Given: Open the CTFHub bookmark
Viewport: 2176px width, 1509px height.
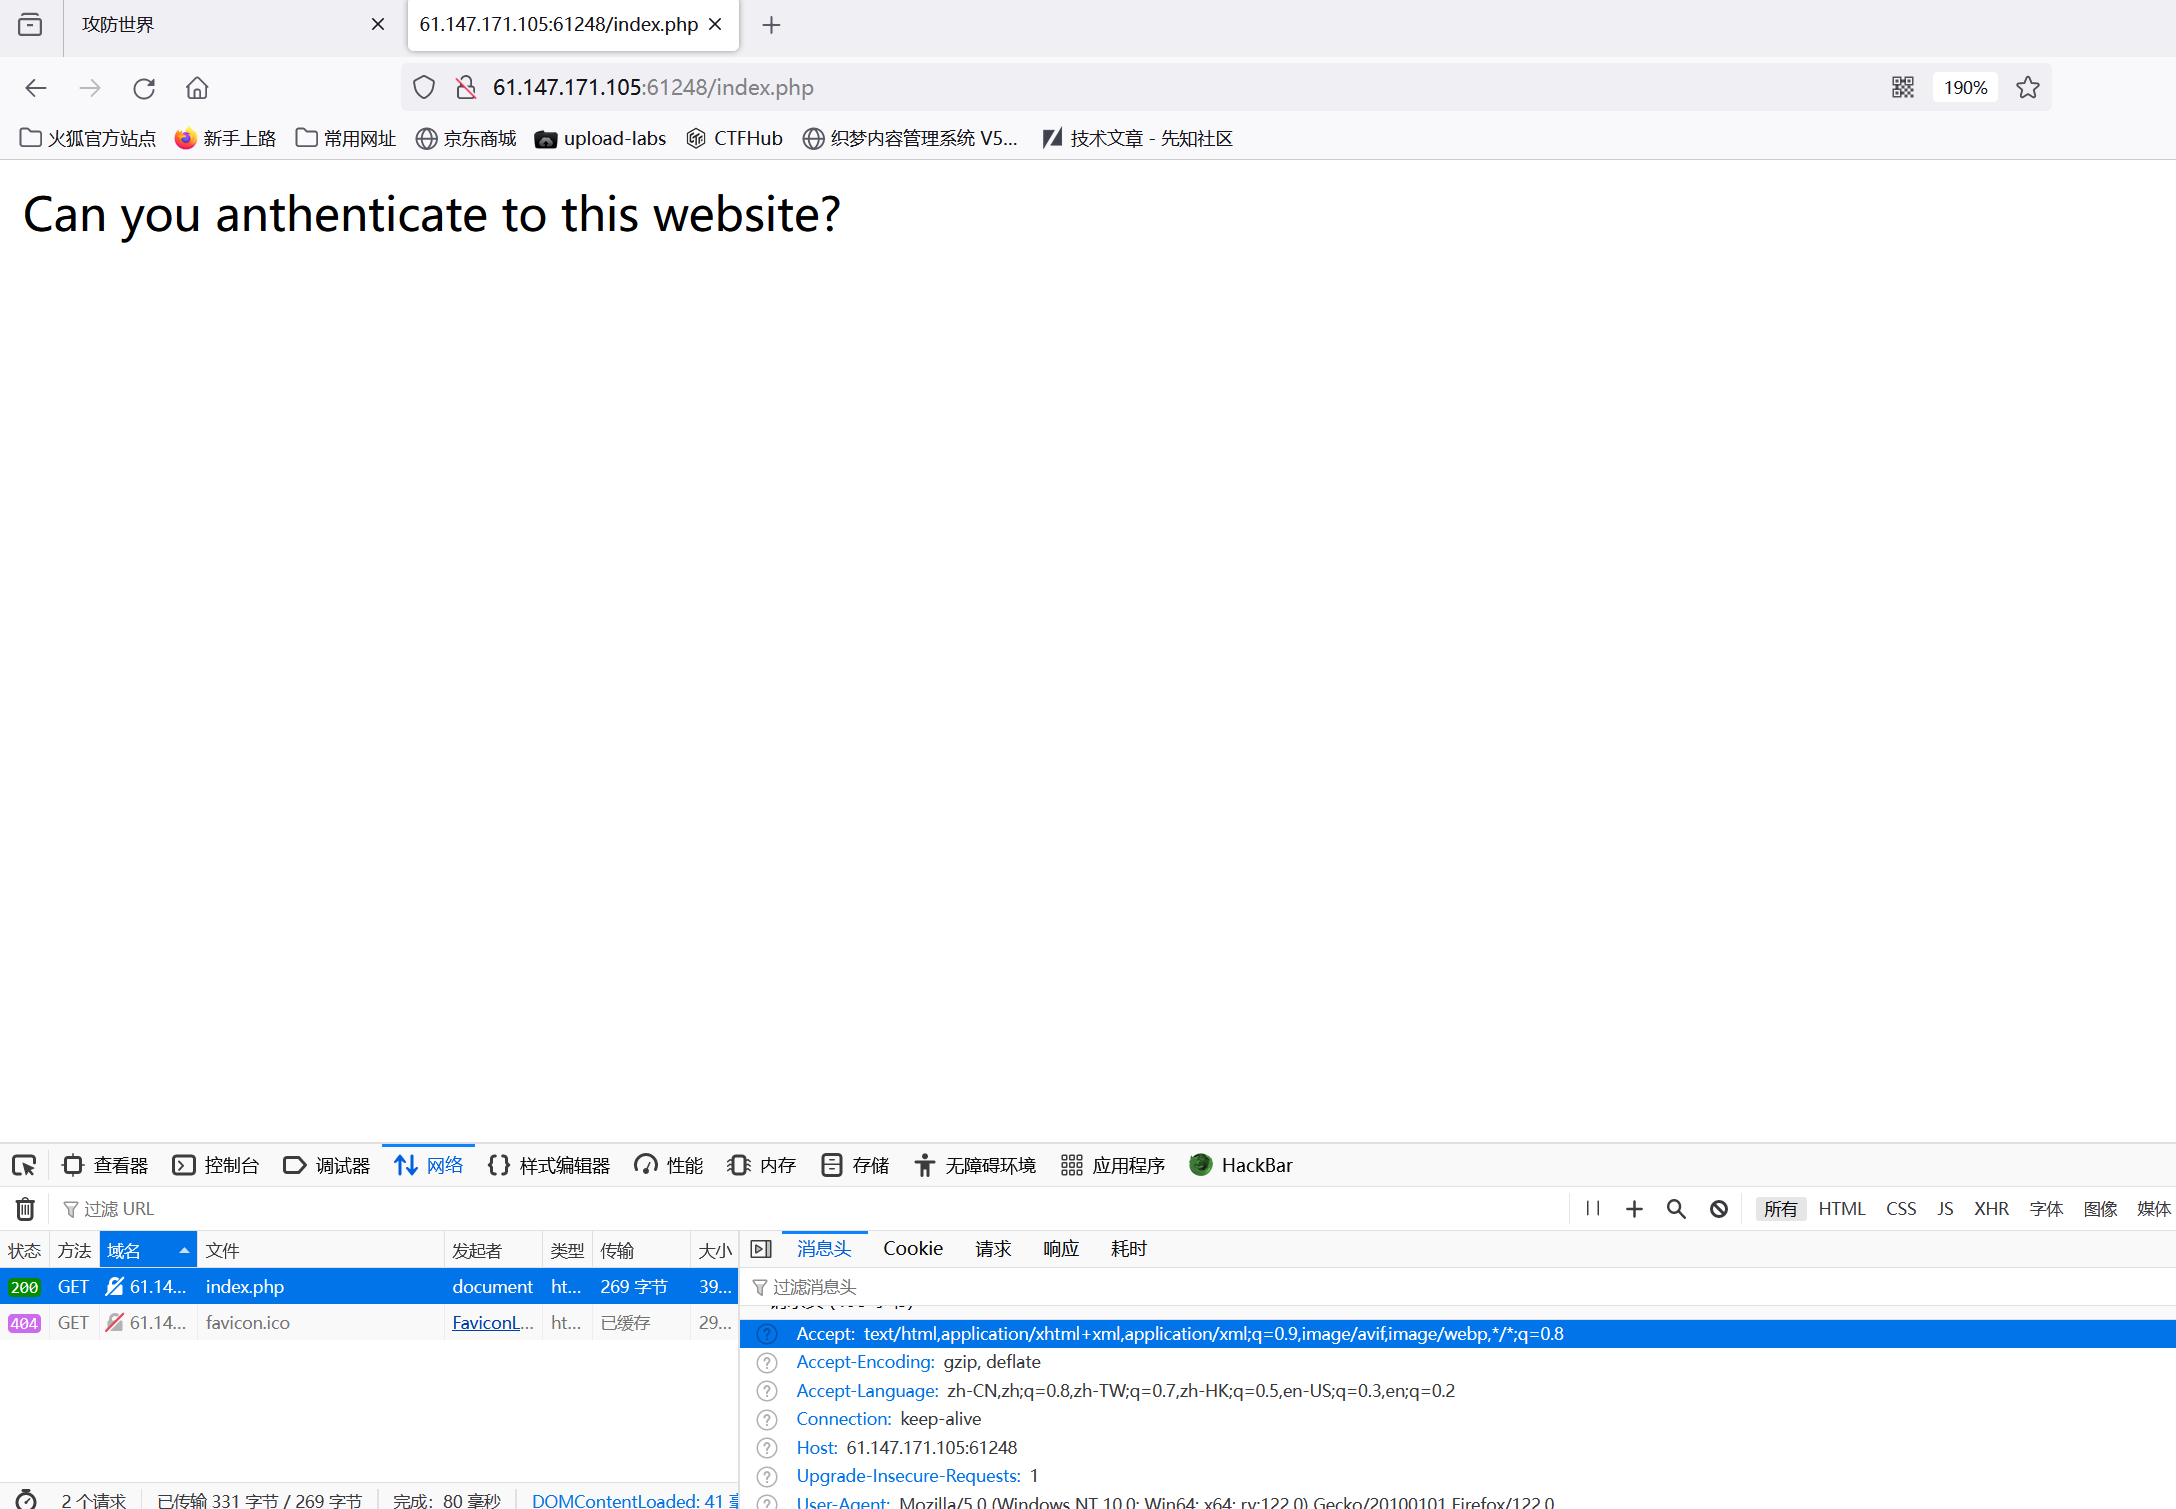Looking at the screenshot, I should 734,138.
